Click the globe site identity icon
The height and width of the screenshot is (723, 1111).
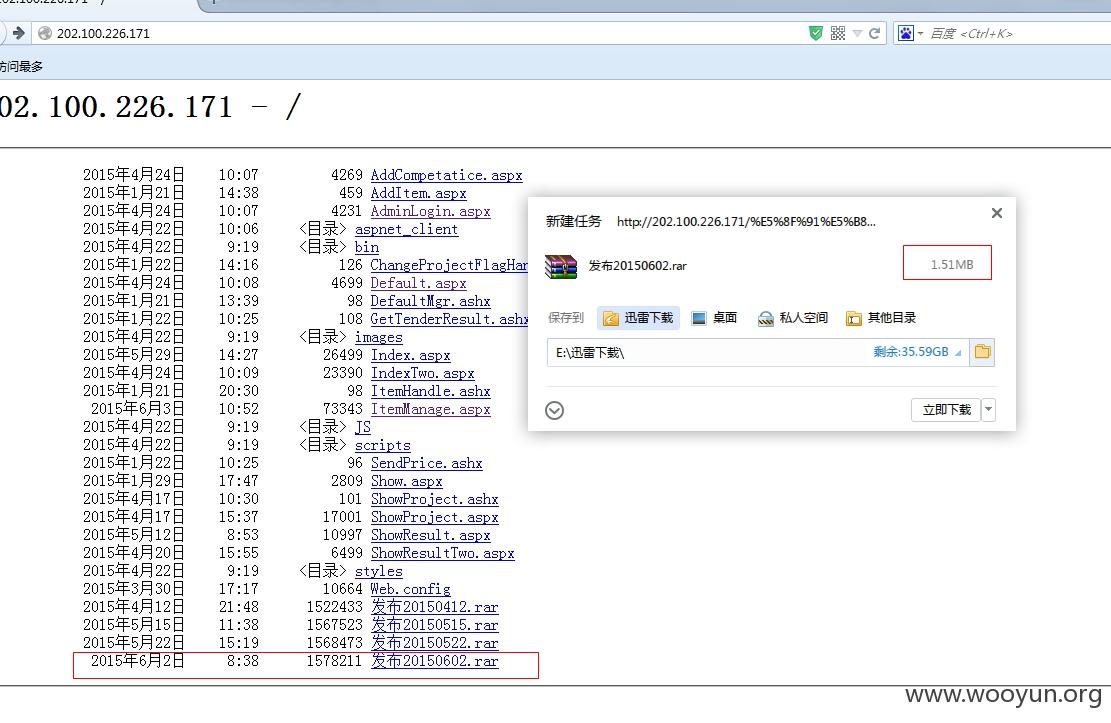pyautogui.click(x=45, y=33)
